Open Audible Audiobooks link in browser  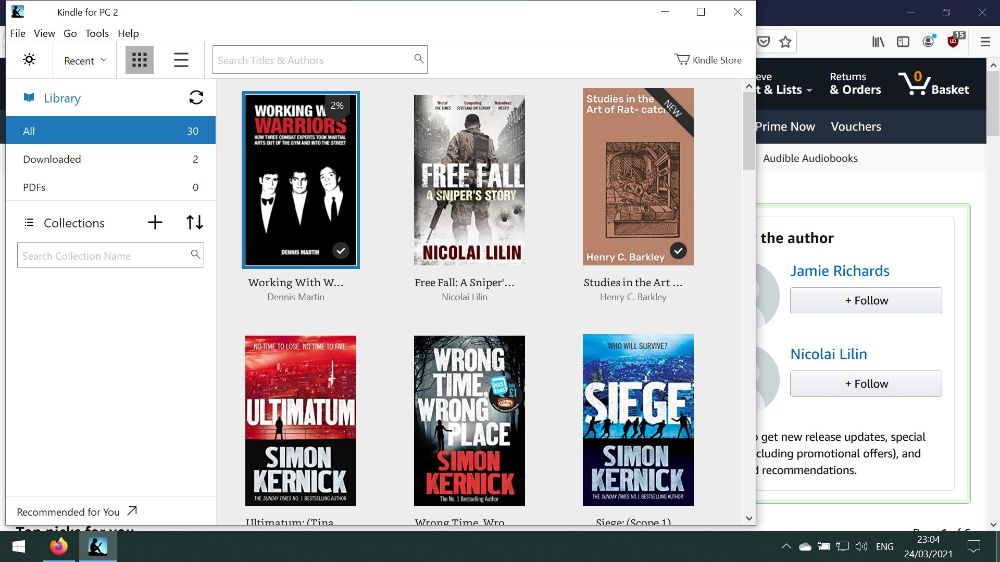[x=810, y=158]
